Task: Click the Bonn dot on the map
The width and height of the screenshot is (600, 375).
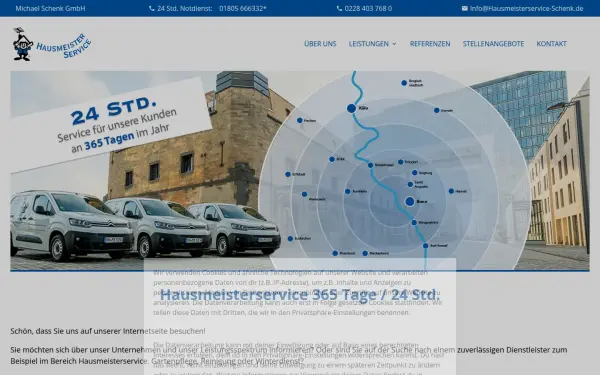Action: (409, 201)
